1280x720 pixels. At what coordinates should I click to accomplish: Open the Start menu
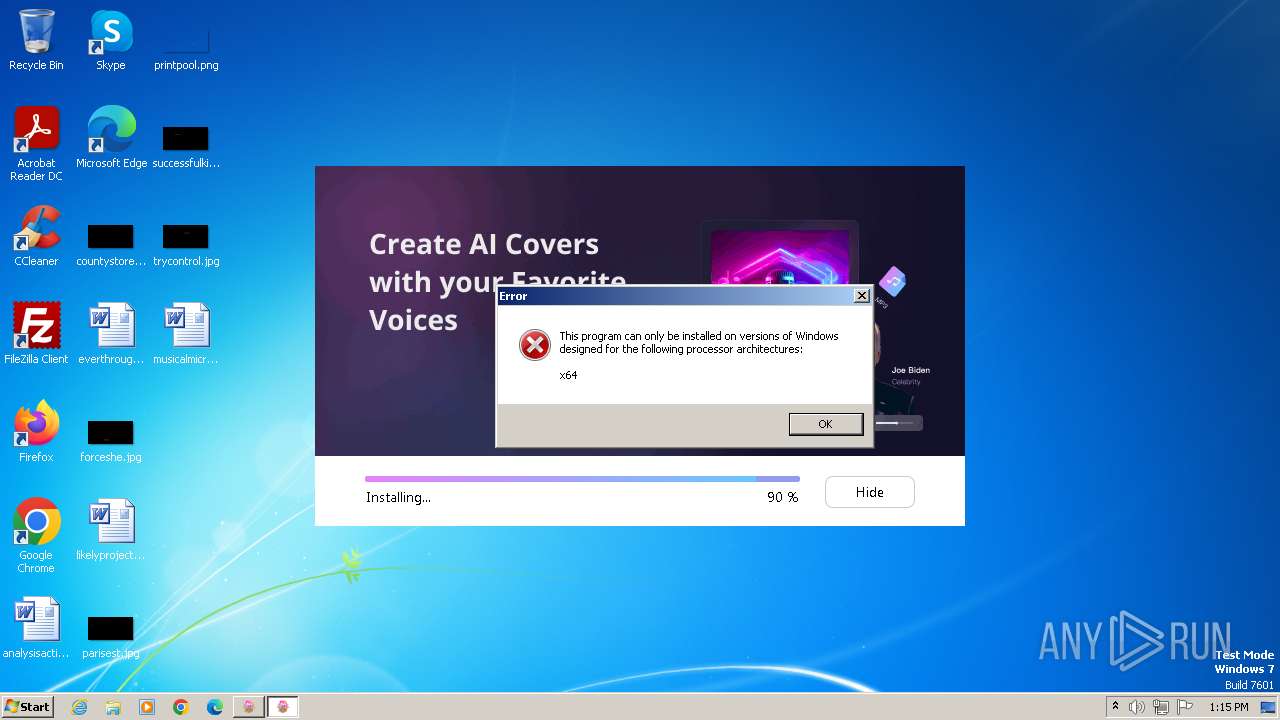coord(27,706)
